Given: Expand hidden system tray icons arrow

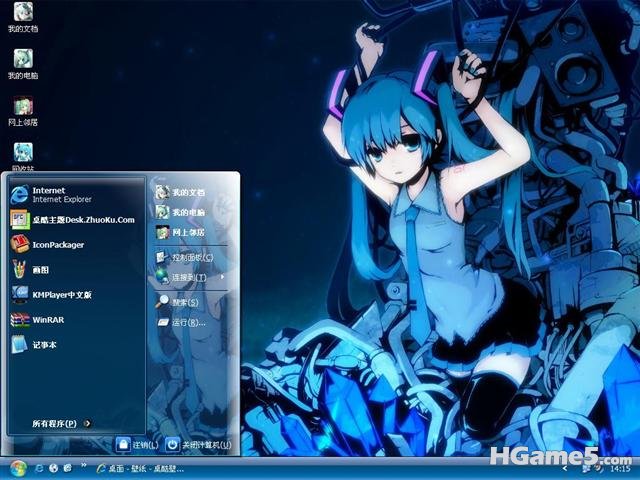Looking at the screenshot, I should point(565,468).
